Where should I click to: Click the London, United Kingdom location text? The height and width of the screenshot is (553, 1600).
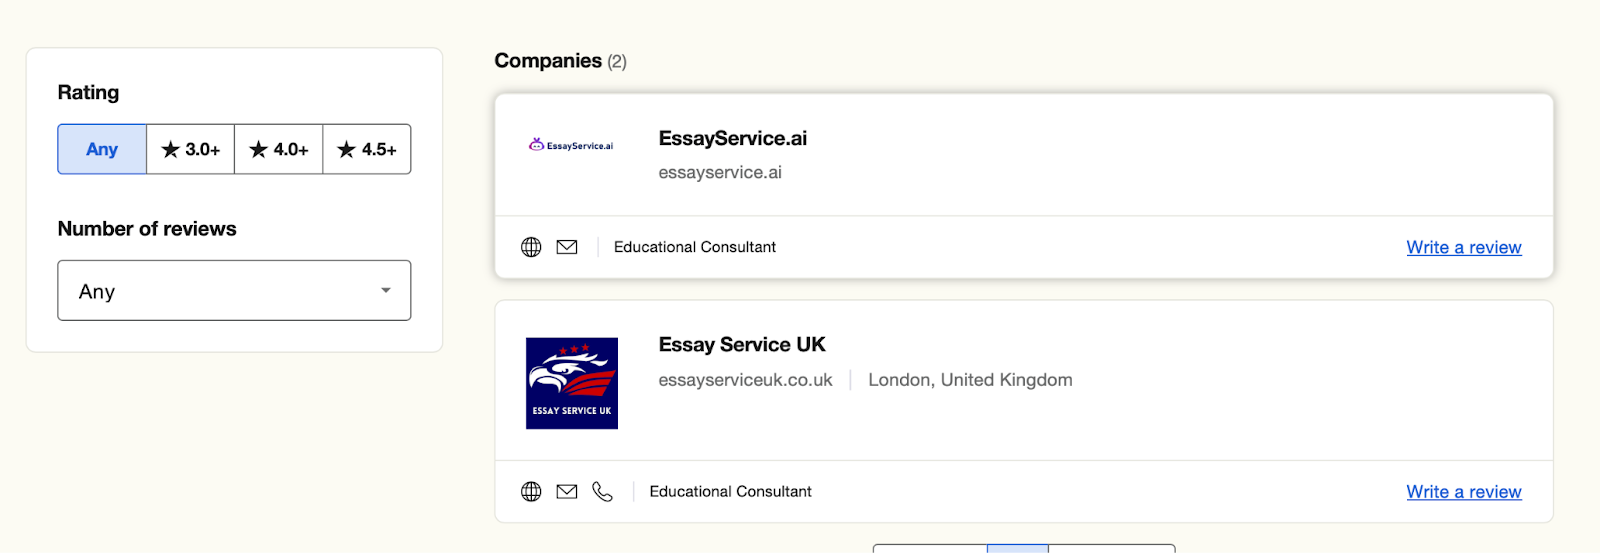pyautogui.click(x=970, y=380)
